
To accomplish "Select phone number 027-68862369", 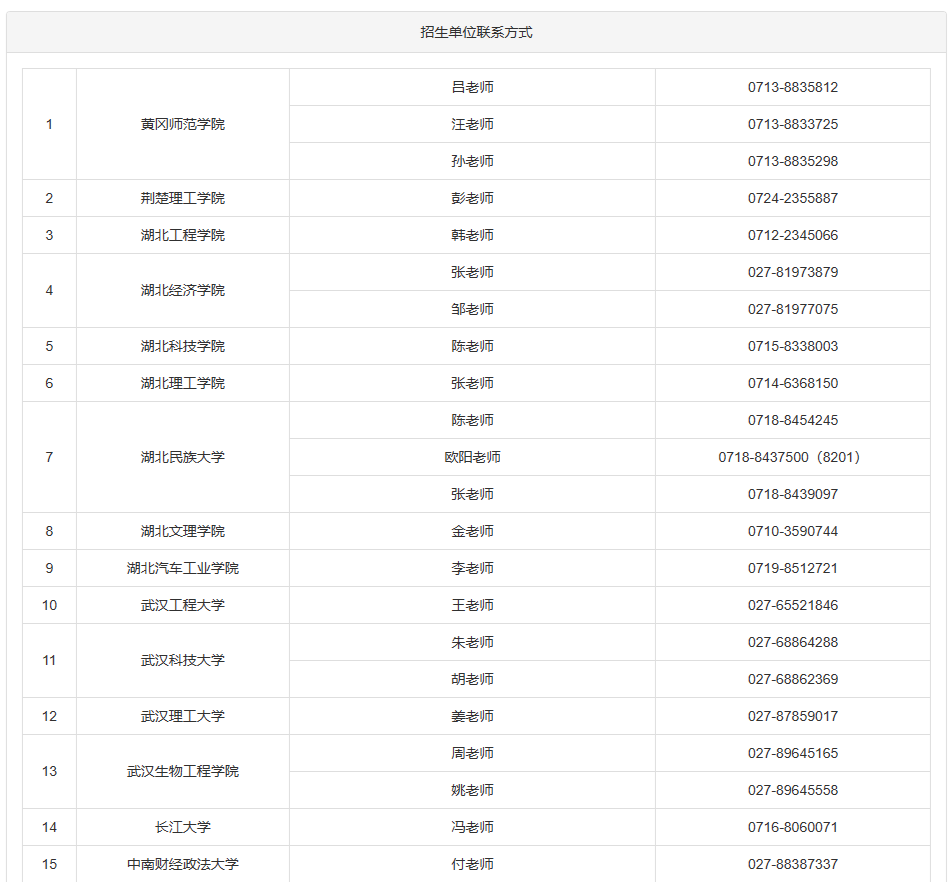I will point(792,678).
